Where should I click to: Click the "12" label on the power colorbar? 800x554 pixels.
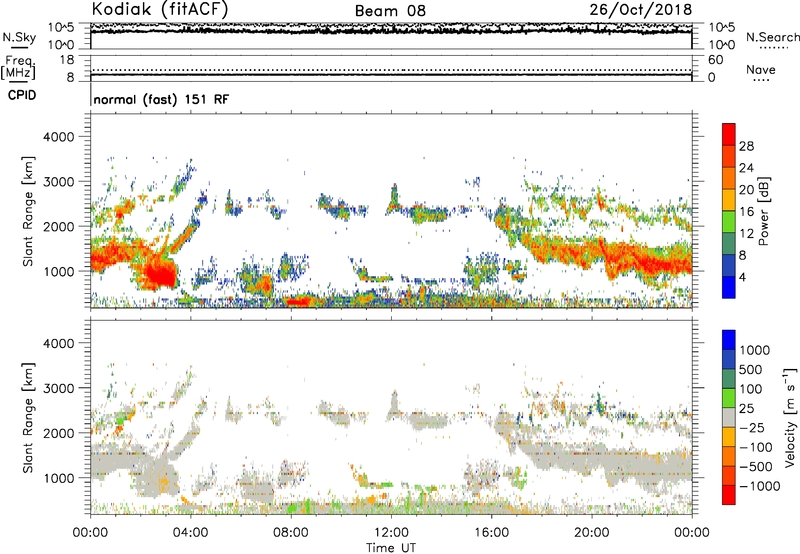(746, 234)
